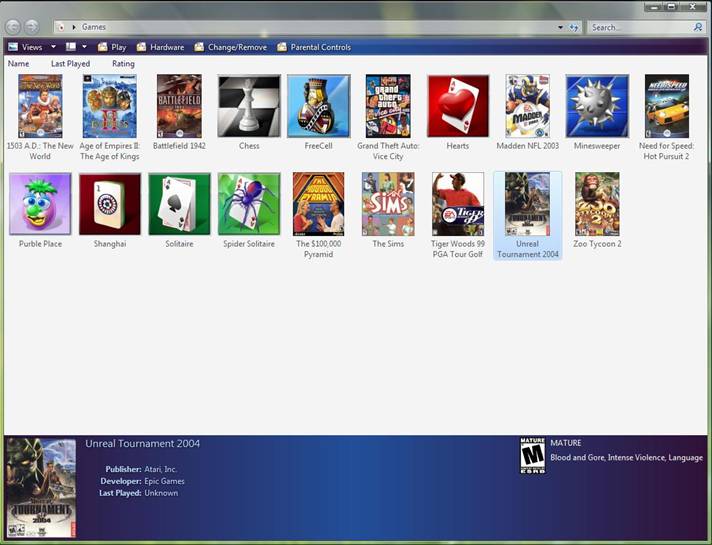Screen dimensions: 712x545
Task: Select The $100,000 Pyramid game icon
Action: [x=318, y=204]
